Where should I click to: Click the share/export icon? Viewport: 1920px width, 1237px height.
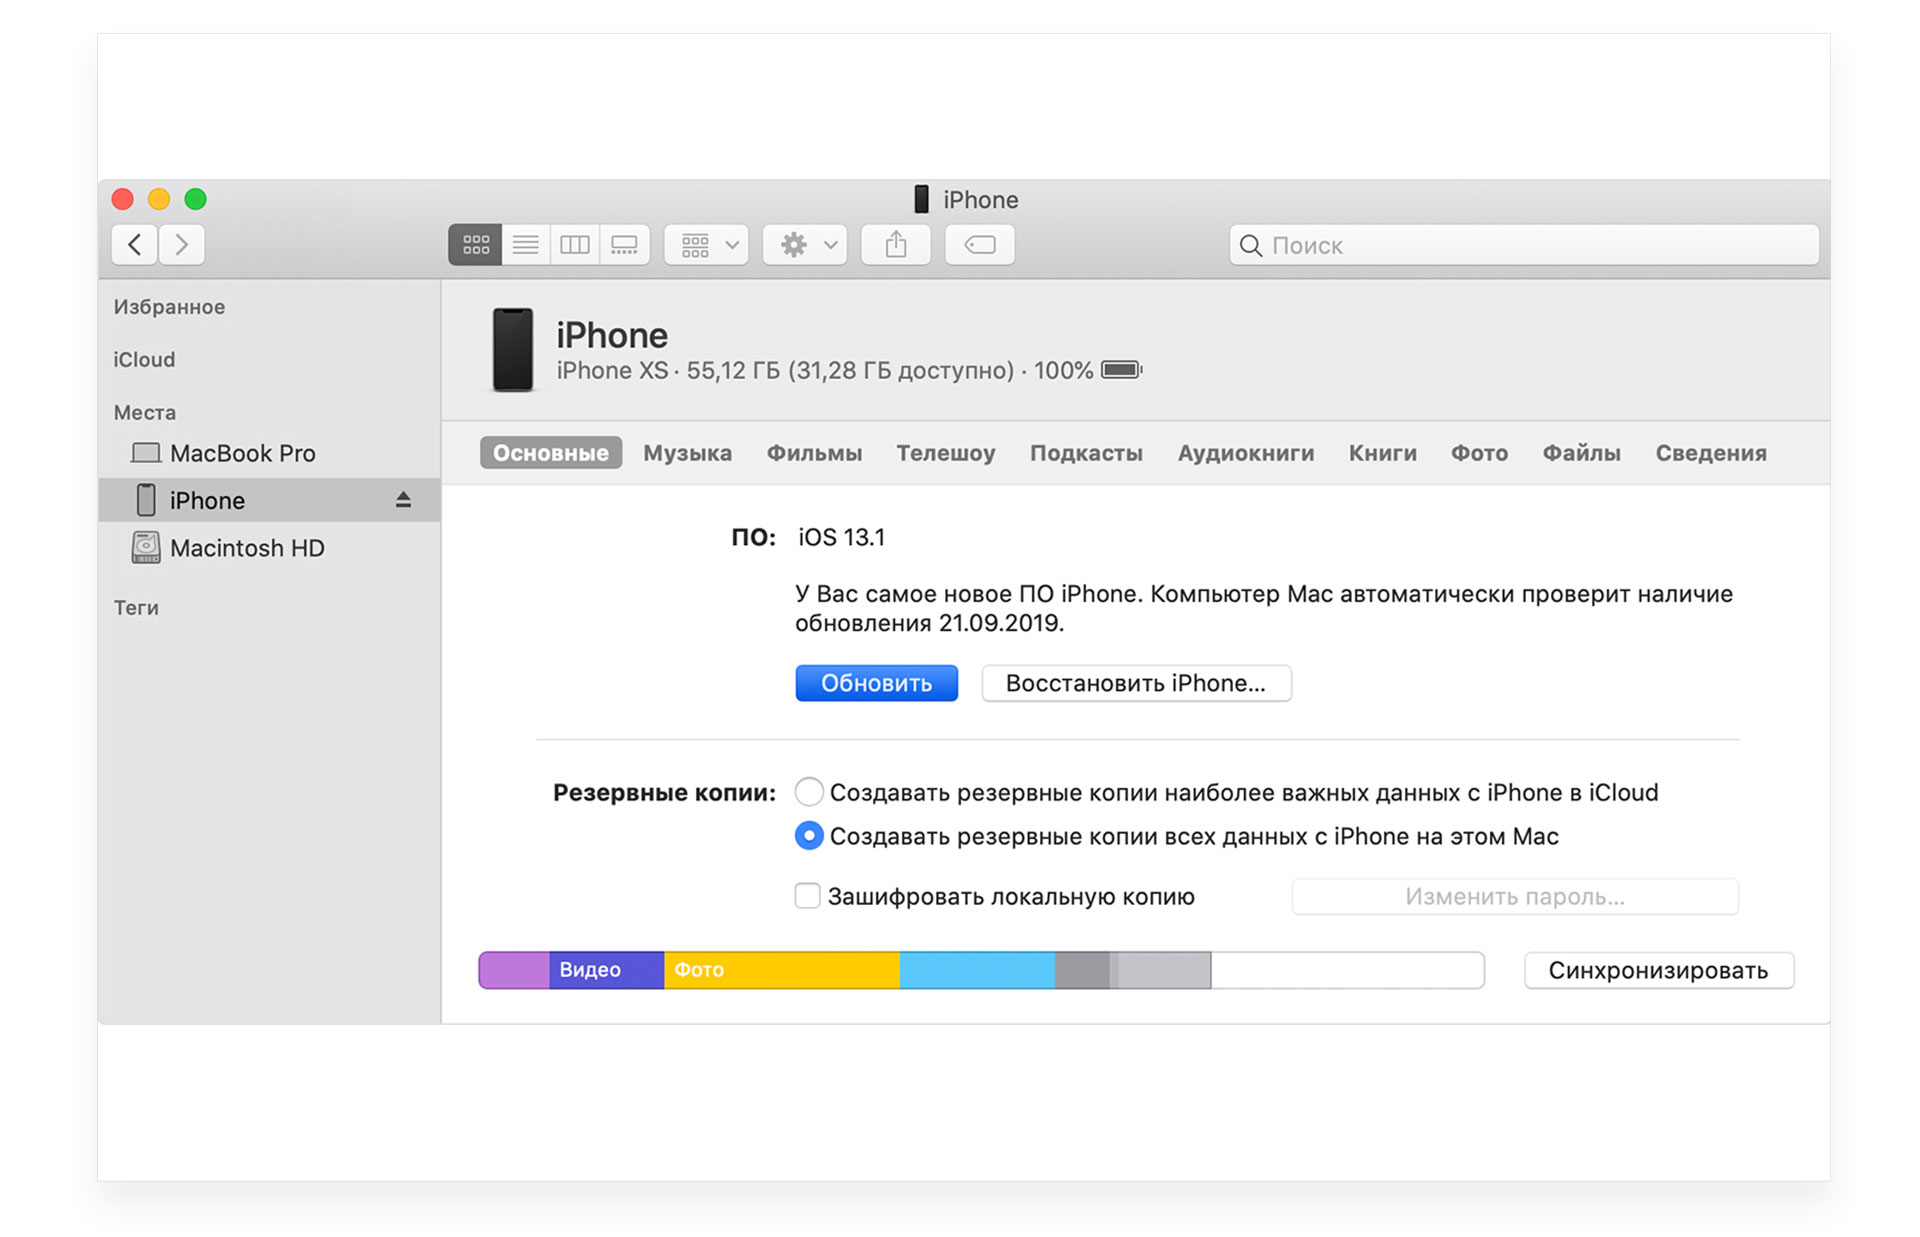coord(894,243)
